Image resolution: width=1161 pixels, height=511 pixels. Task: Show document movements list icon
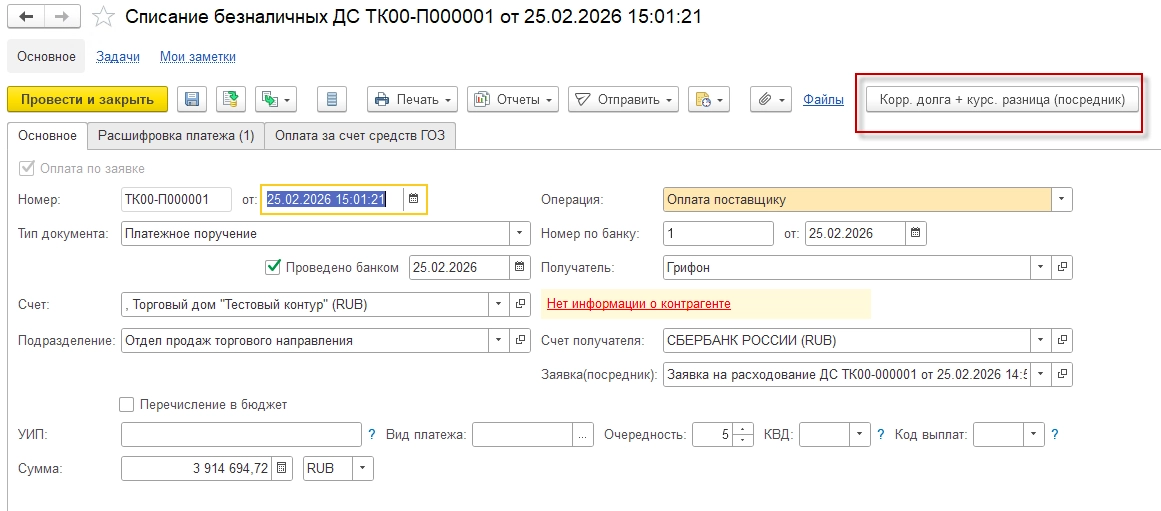332,99
